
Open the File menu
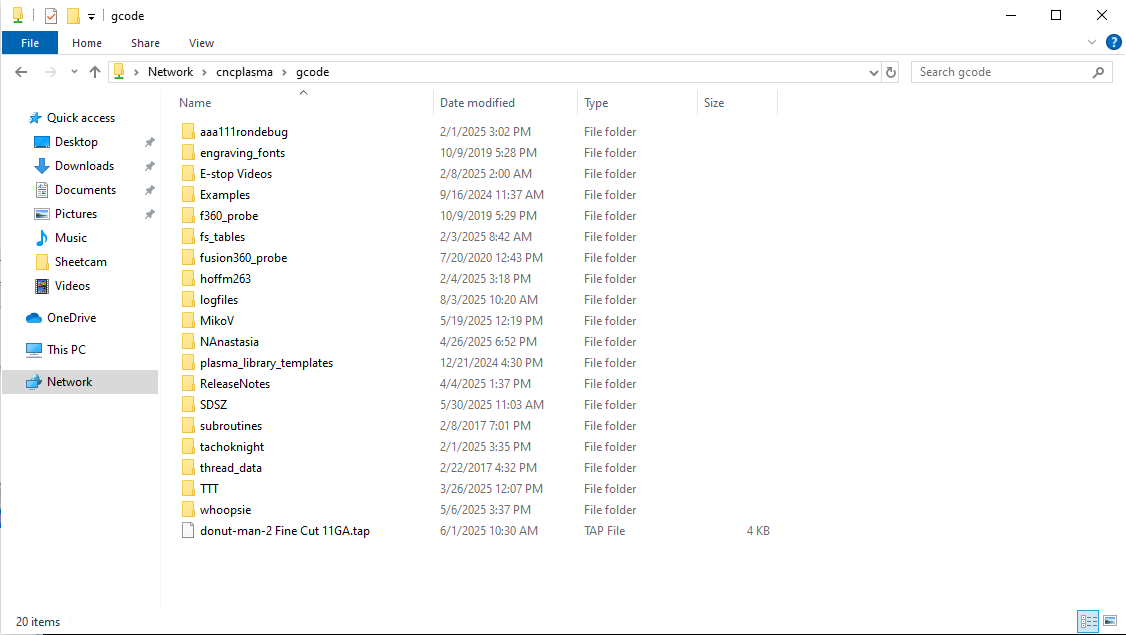30,43
